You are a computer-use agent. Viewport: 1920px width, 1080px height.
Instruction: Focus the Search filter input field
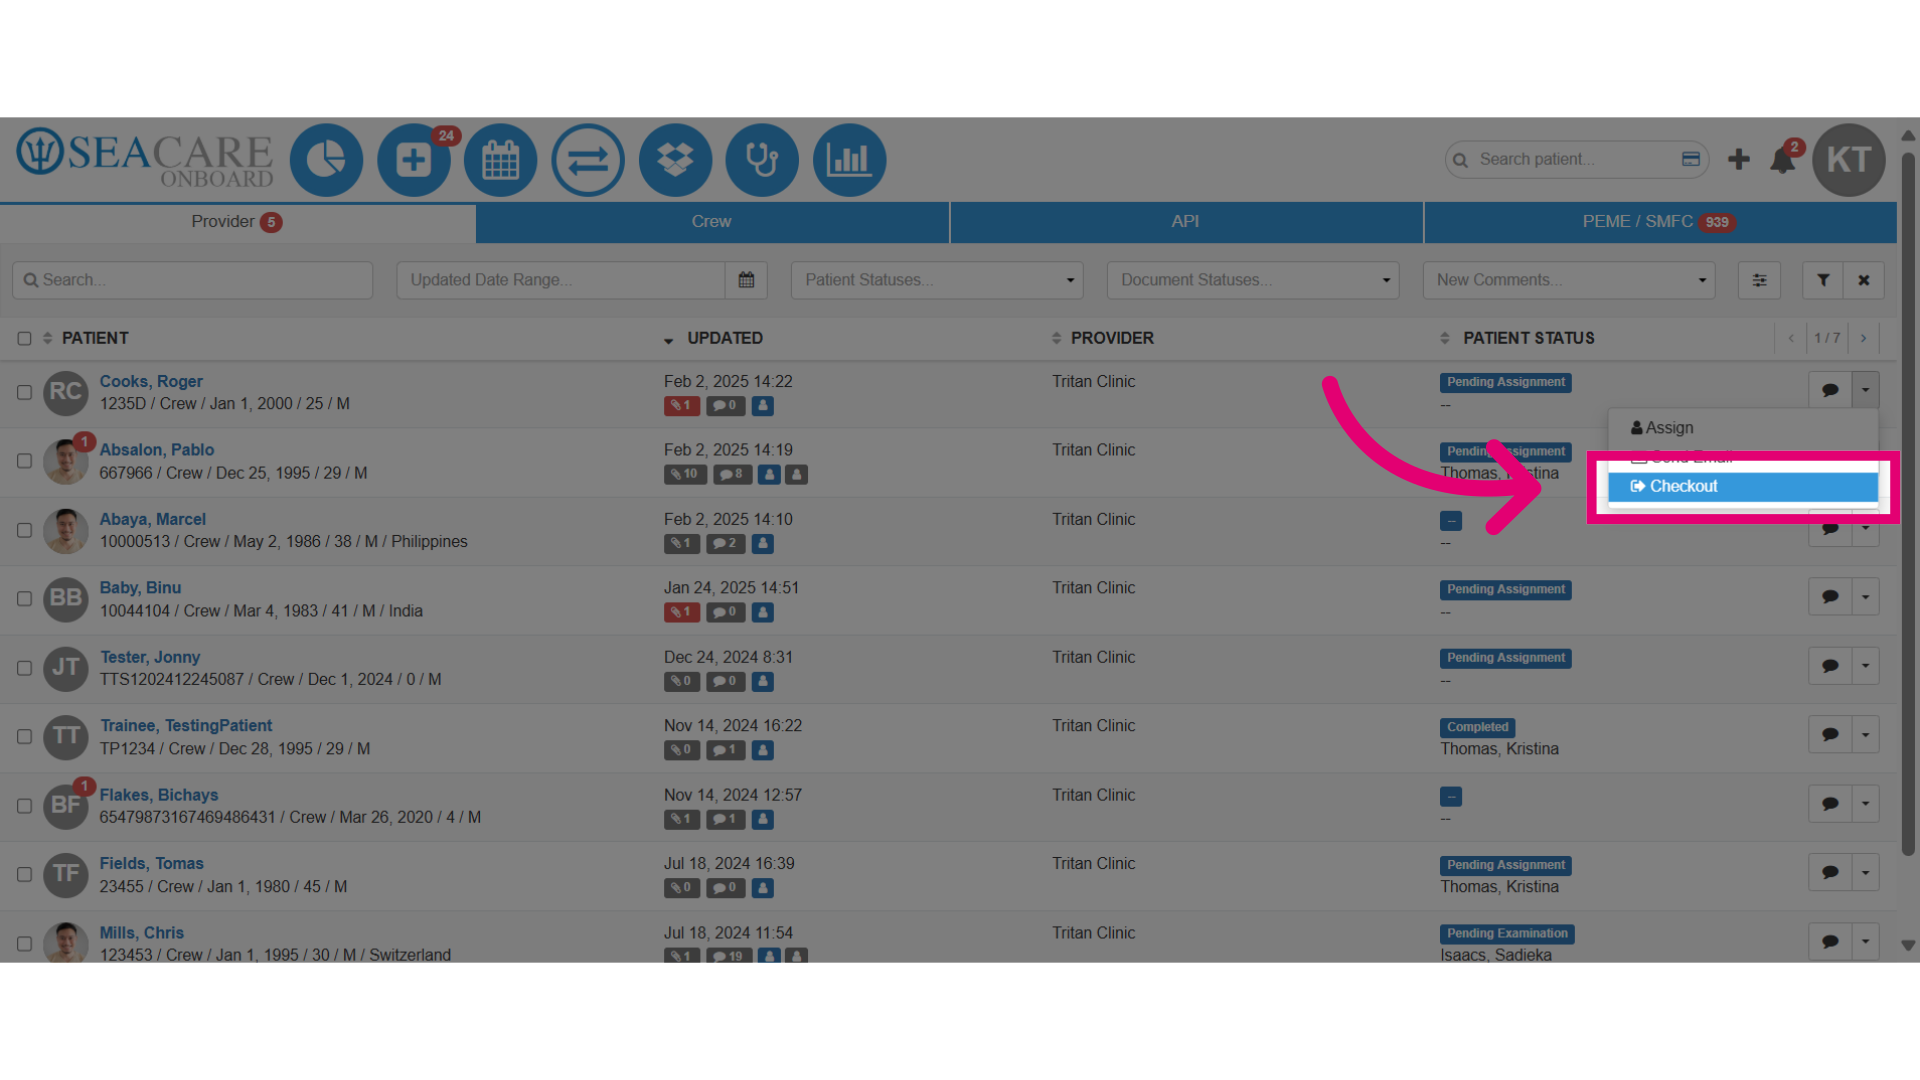(193, 280)
